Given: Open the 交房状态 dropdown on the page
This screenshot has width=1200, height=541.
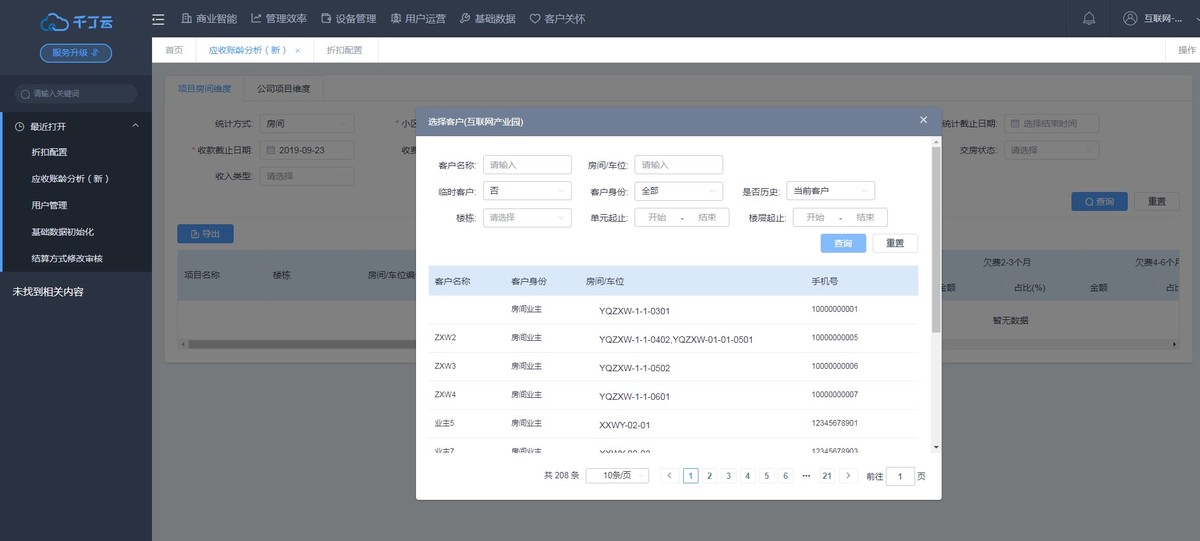Looking at the screenshot, I should pos(1052,150).
